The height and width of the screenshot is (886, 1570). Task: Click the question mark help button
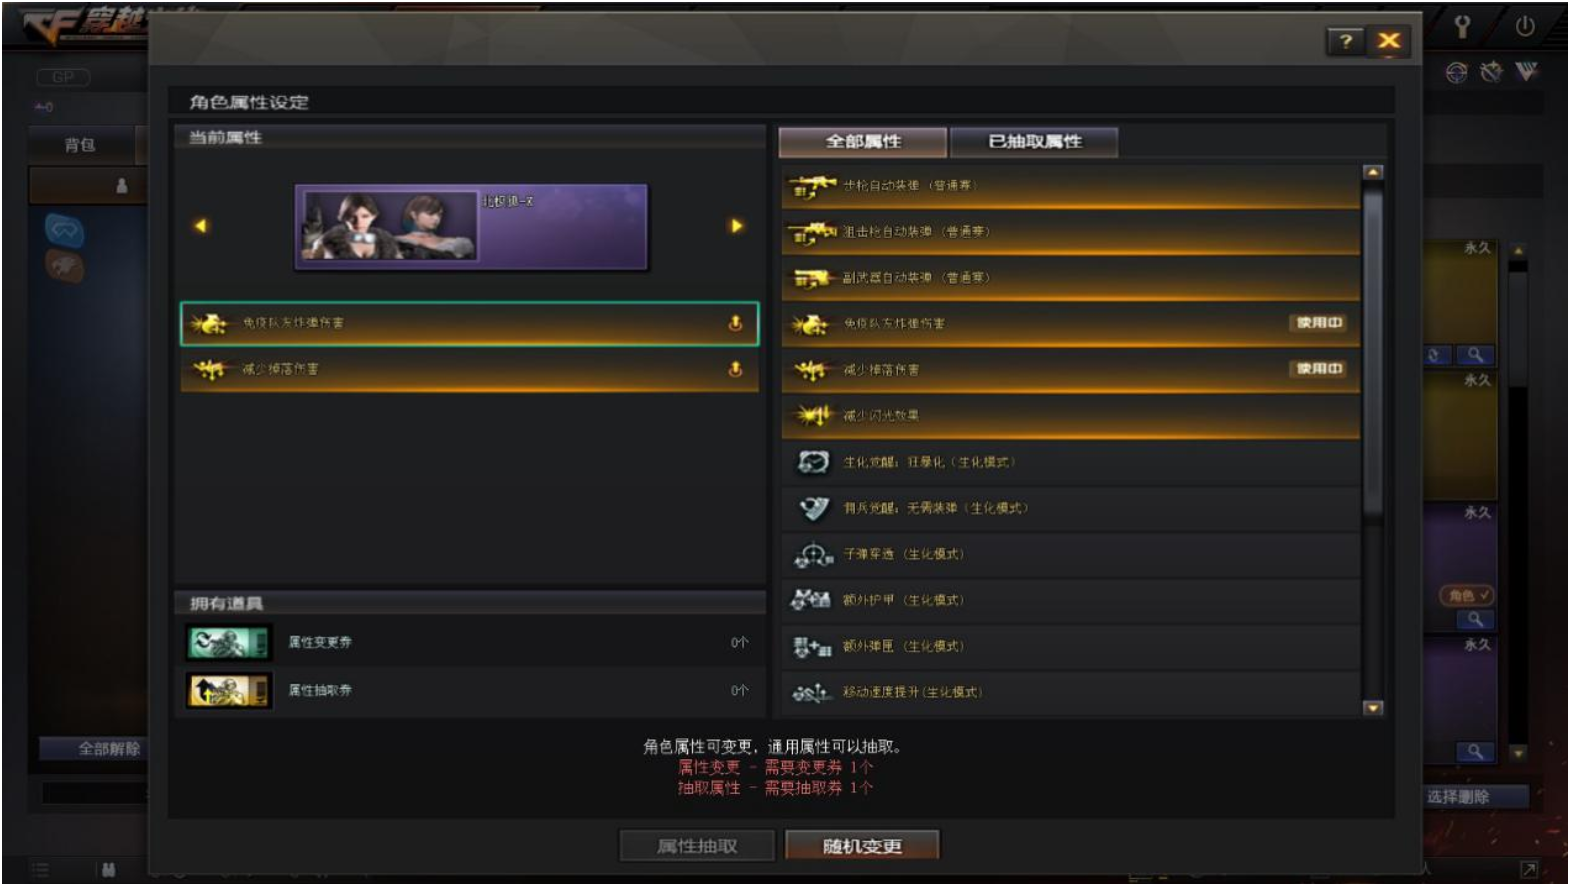tap(1346, 41)
